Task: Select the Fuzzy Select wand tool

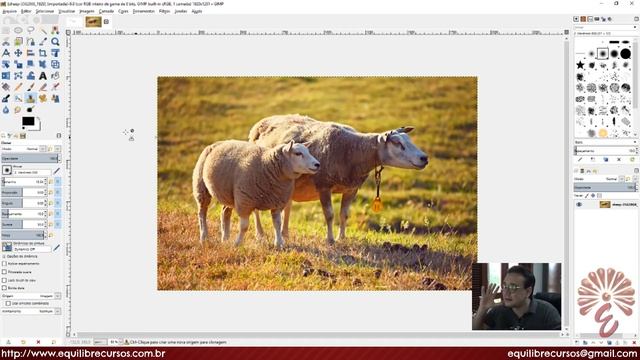Action: [x=43, y=31]
